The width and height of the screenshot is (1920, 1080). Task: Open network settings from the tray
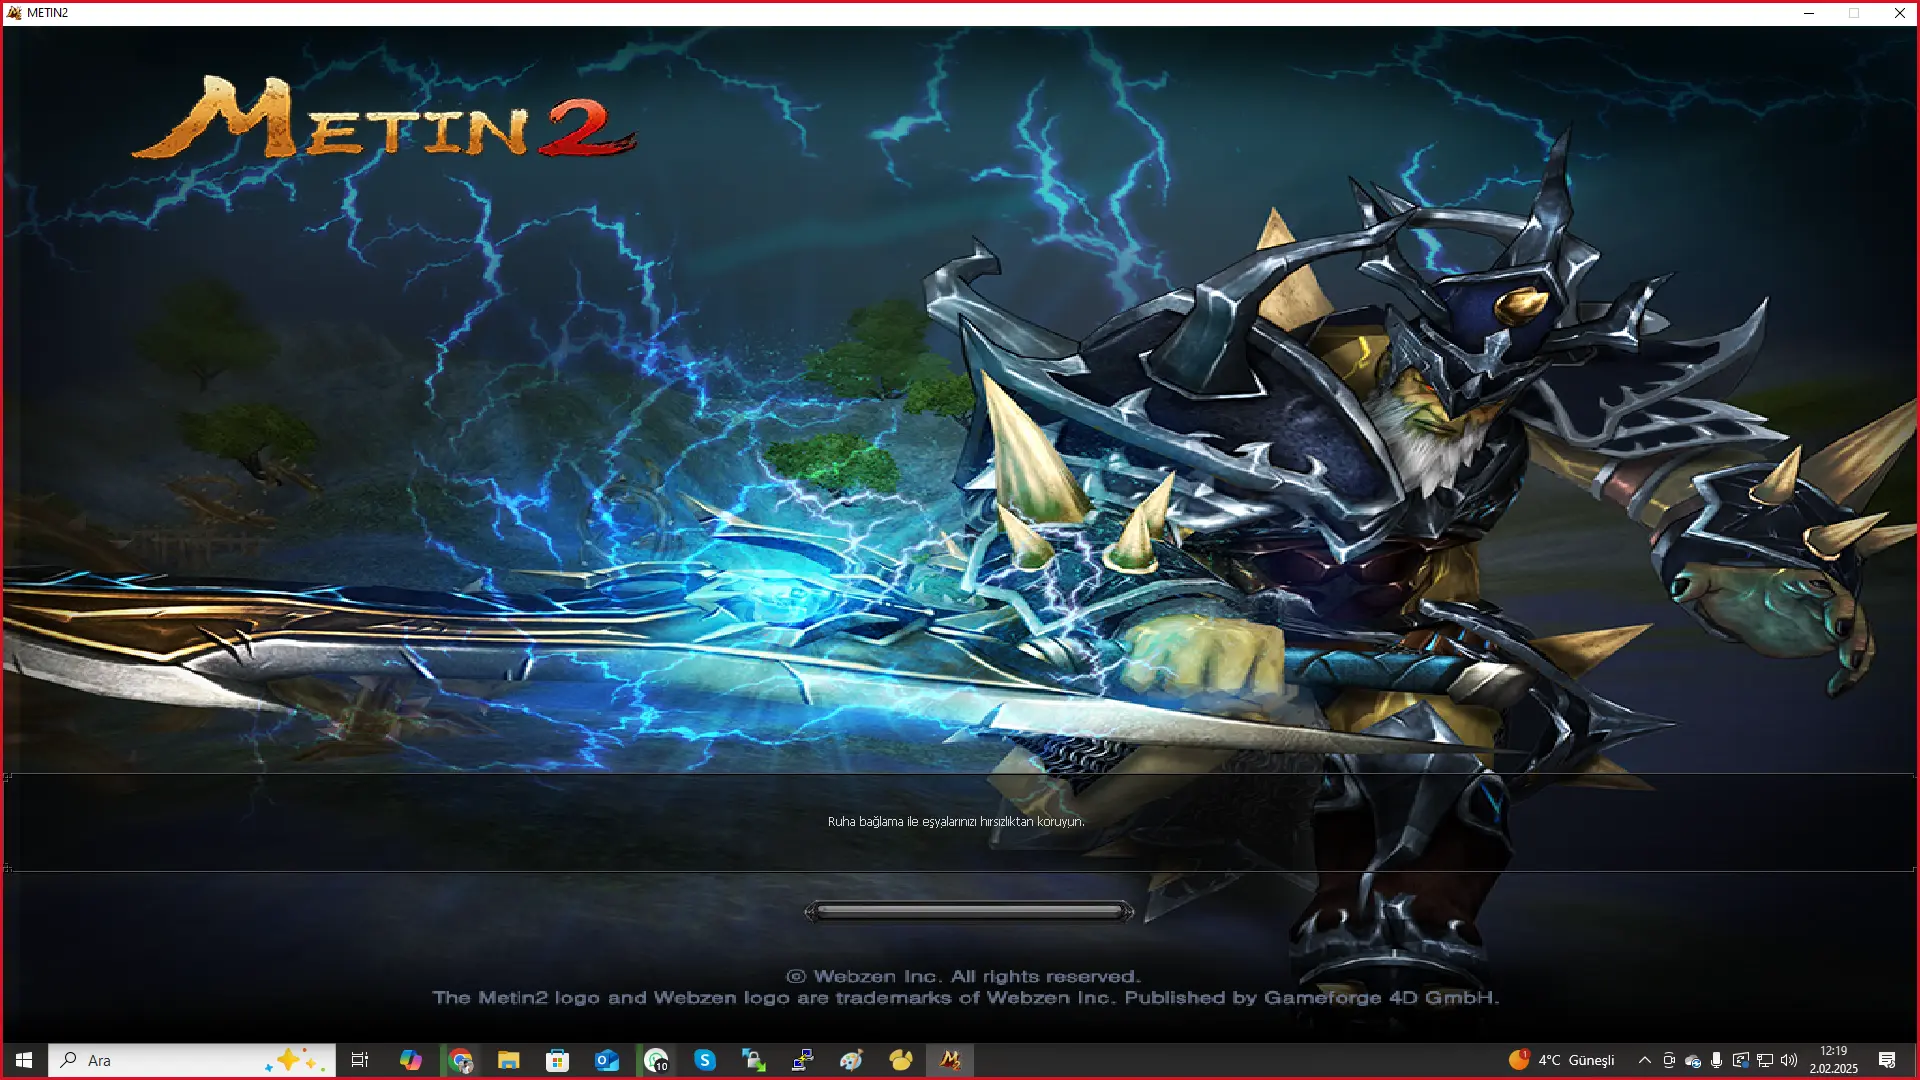coord(1765,1060)
